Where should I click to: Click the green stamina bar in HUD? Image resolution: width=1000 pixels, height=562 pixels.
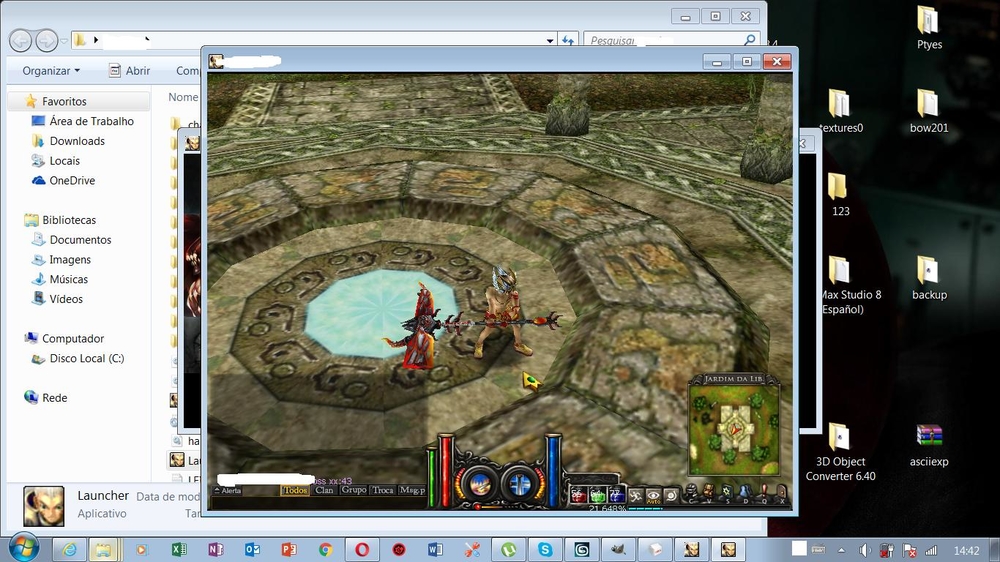click(x=432, y=477)
